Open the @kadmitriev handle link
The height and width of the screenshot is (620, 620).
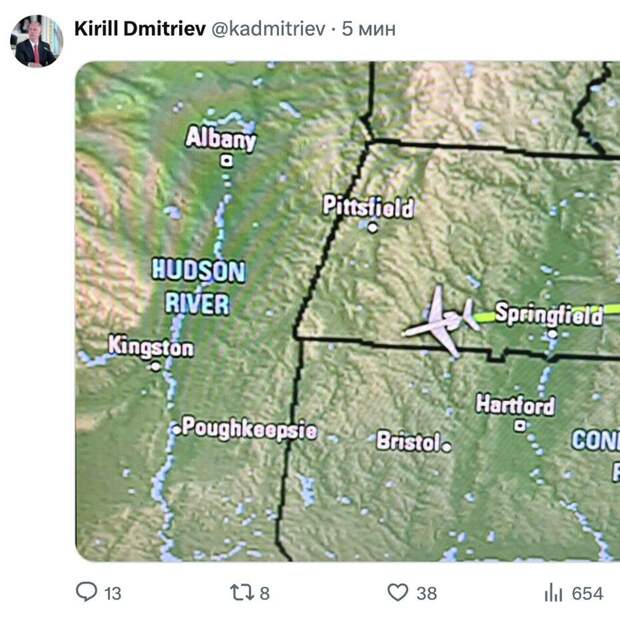tap(268, 29)
